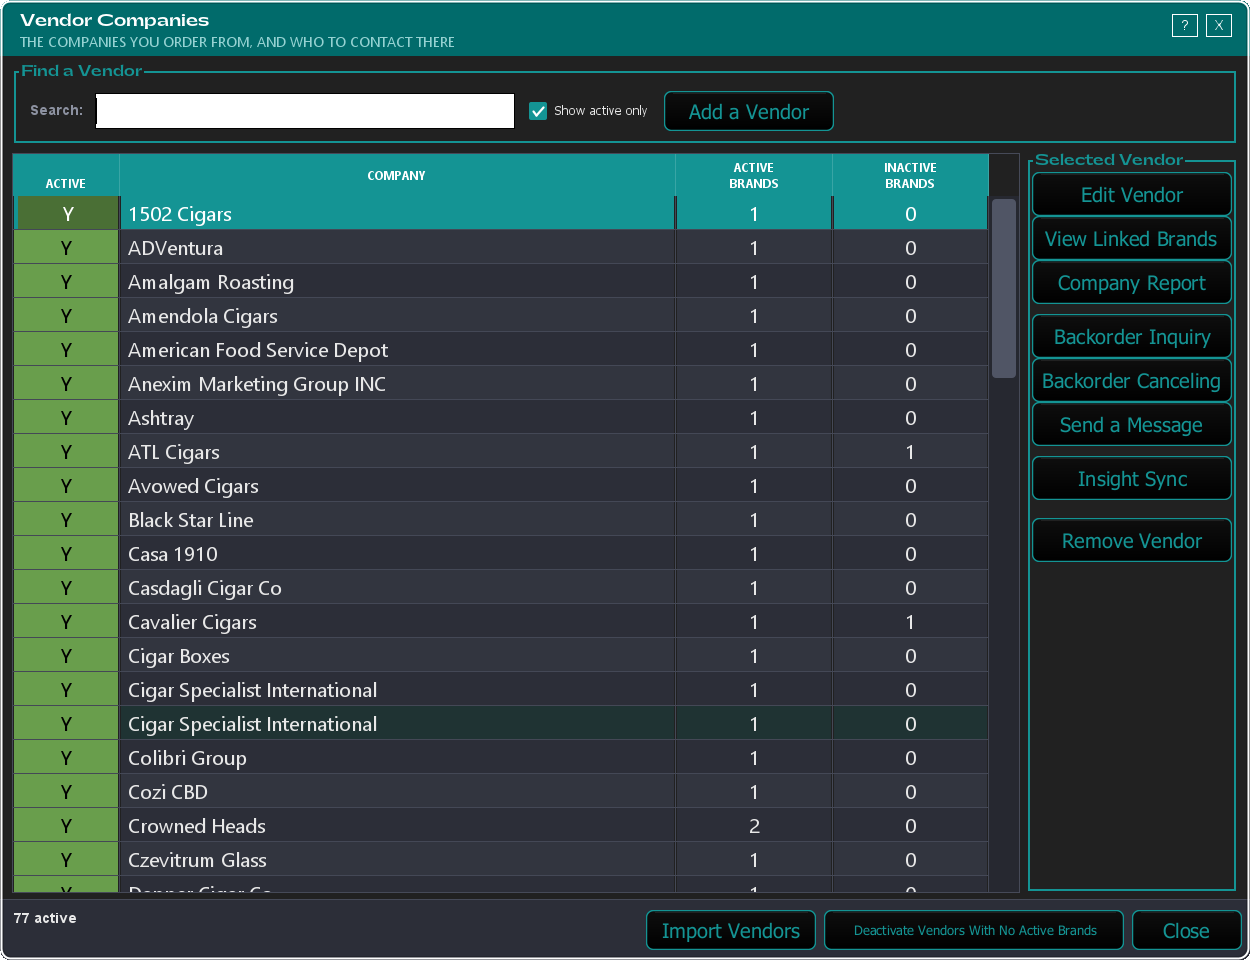Screen dimensions: 1250x960
Task: Select Crowned Heads vendor
Action: pyautogui.click(x=500, y=826)
